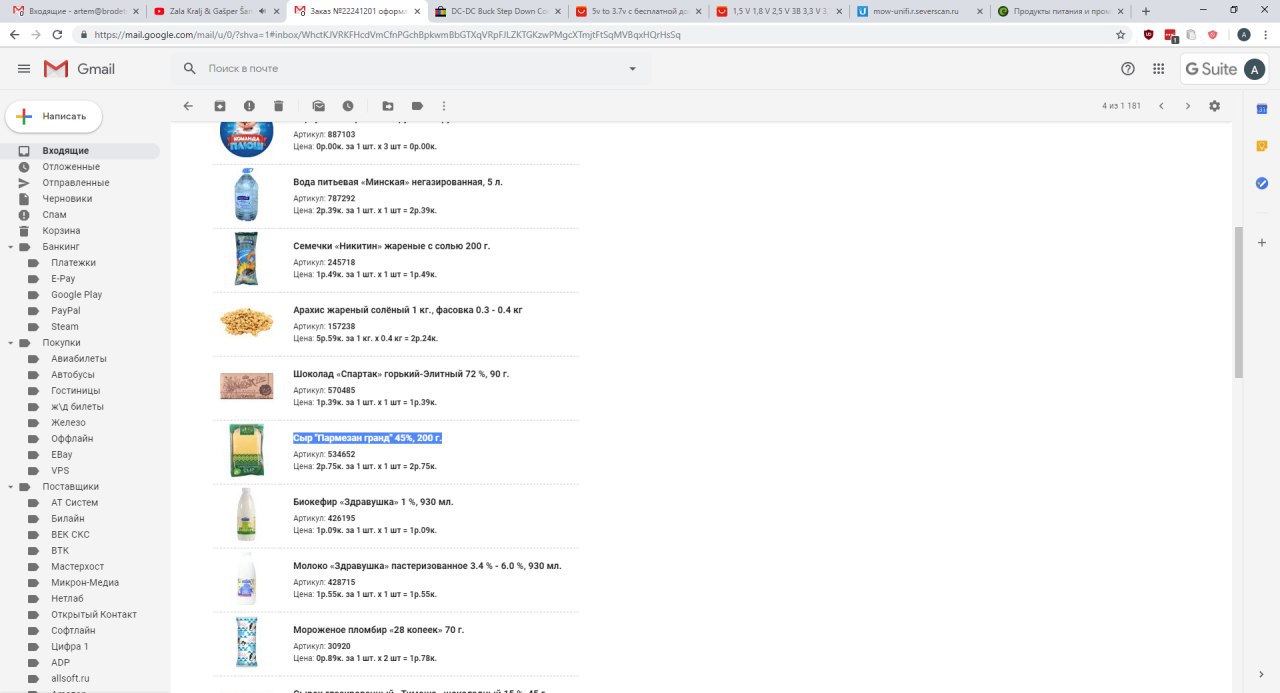Go to the older email arrow

(x=1188, y=106)
